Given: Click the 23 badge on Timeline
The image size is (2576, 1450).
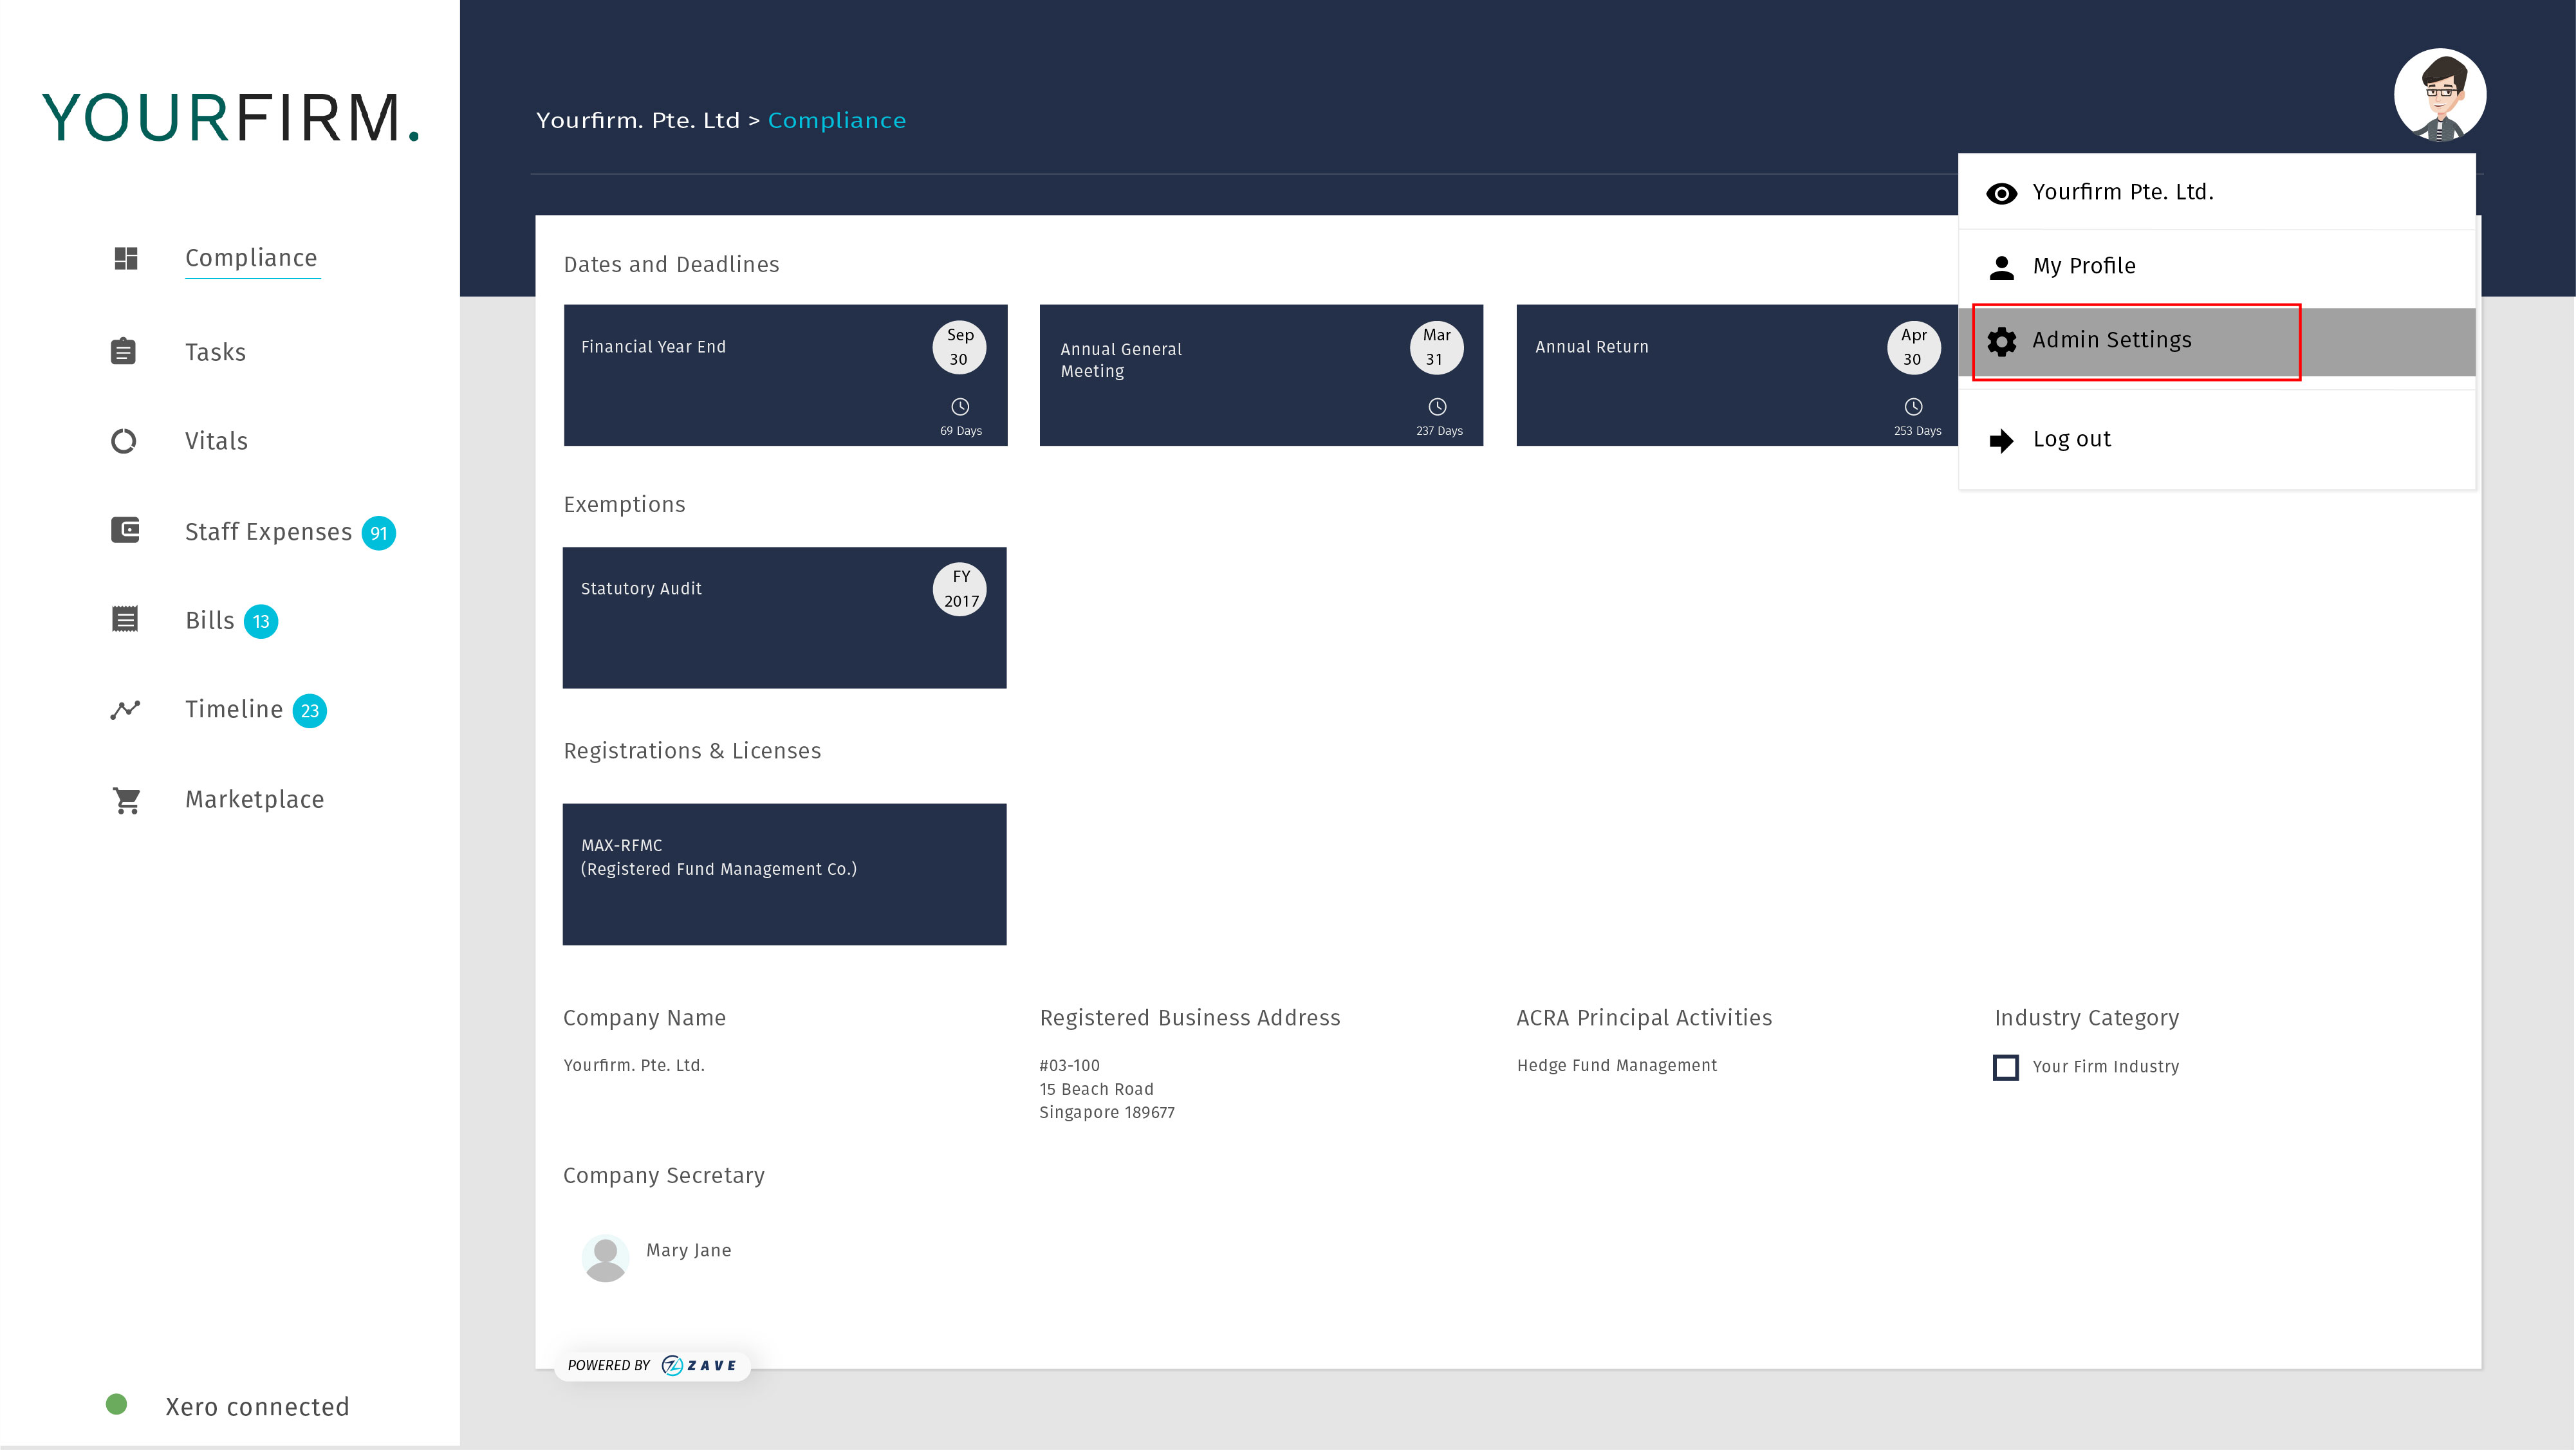Looking at the screenshot, I should click(x=309, y=711).
